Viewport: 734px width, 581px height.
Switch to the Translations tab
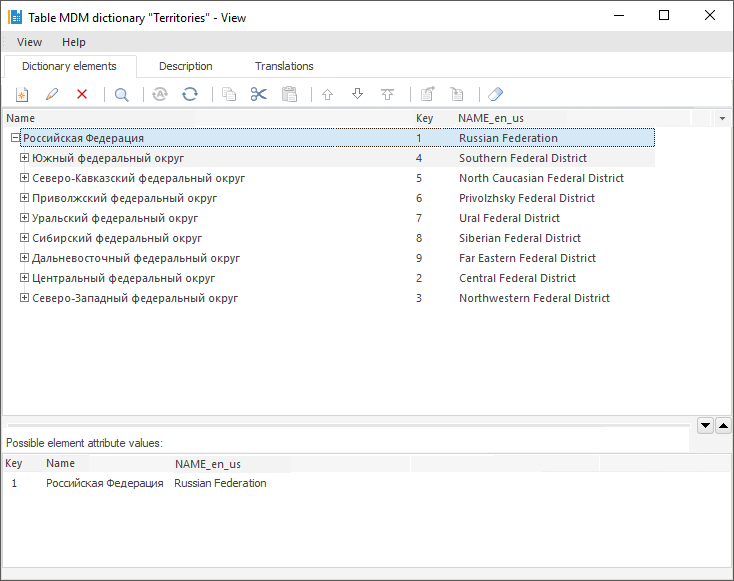[x=284, y=66]
